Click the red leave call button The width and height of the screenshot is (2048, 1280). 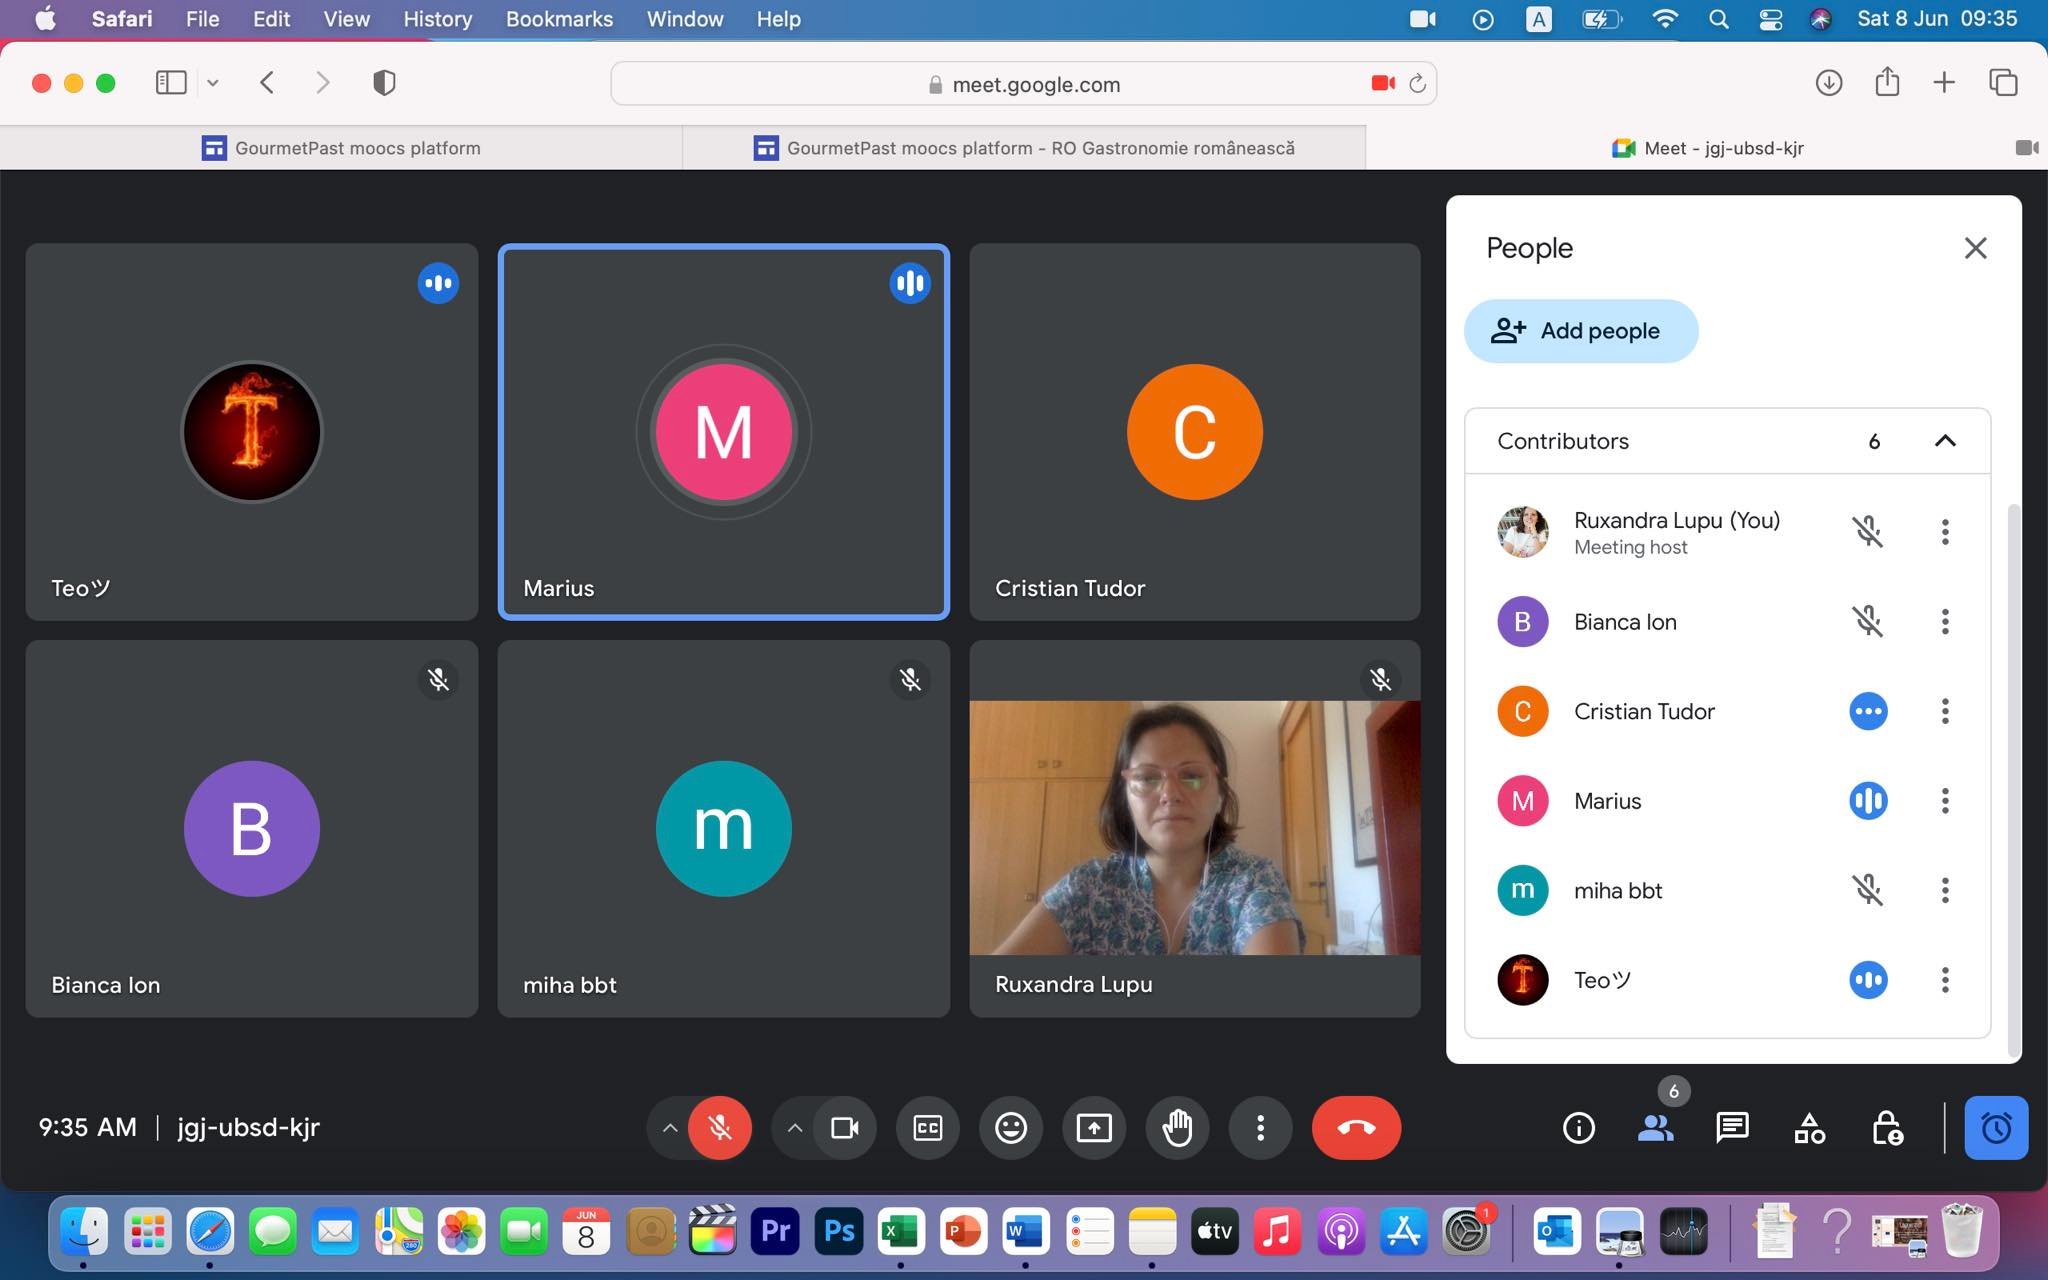click(x=1356, y=1128)
